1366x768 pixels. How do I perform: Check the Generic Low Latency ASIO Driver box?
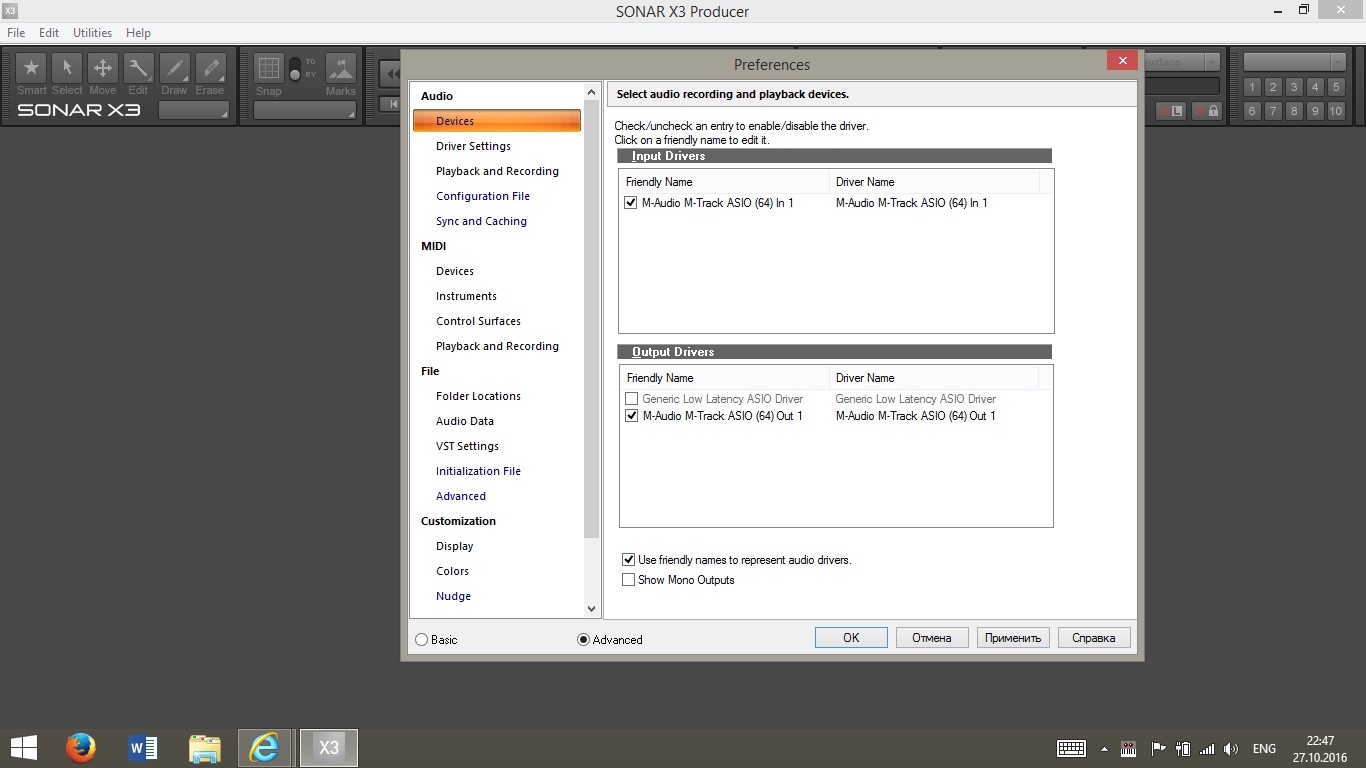631,399
